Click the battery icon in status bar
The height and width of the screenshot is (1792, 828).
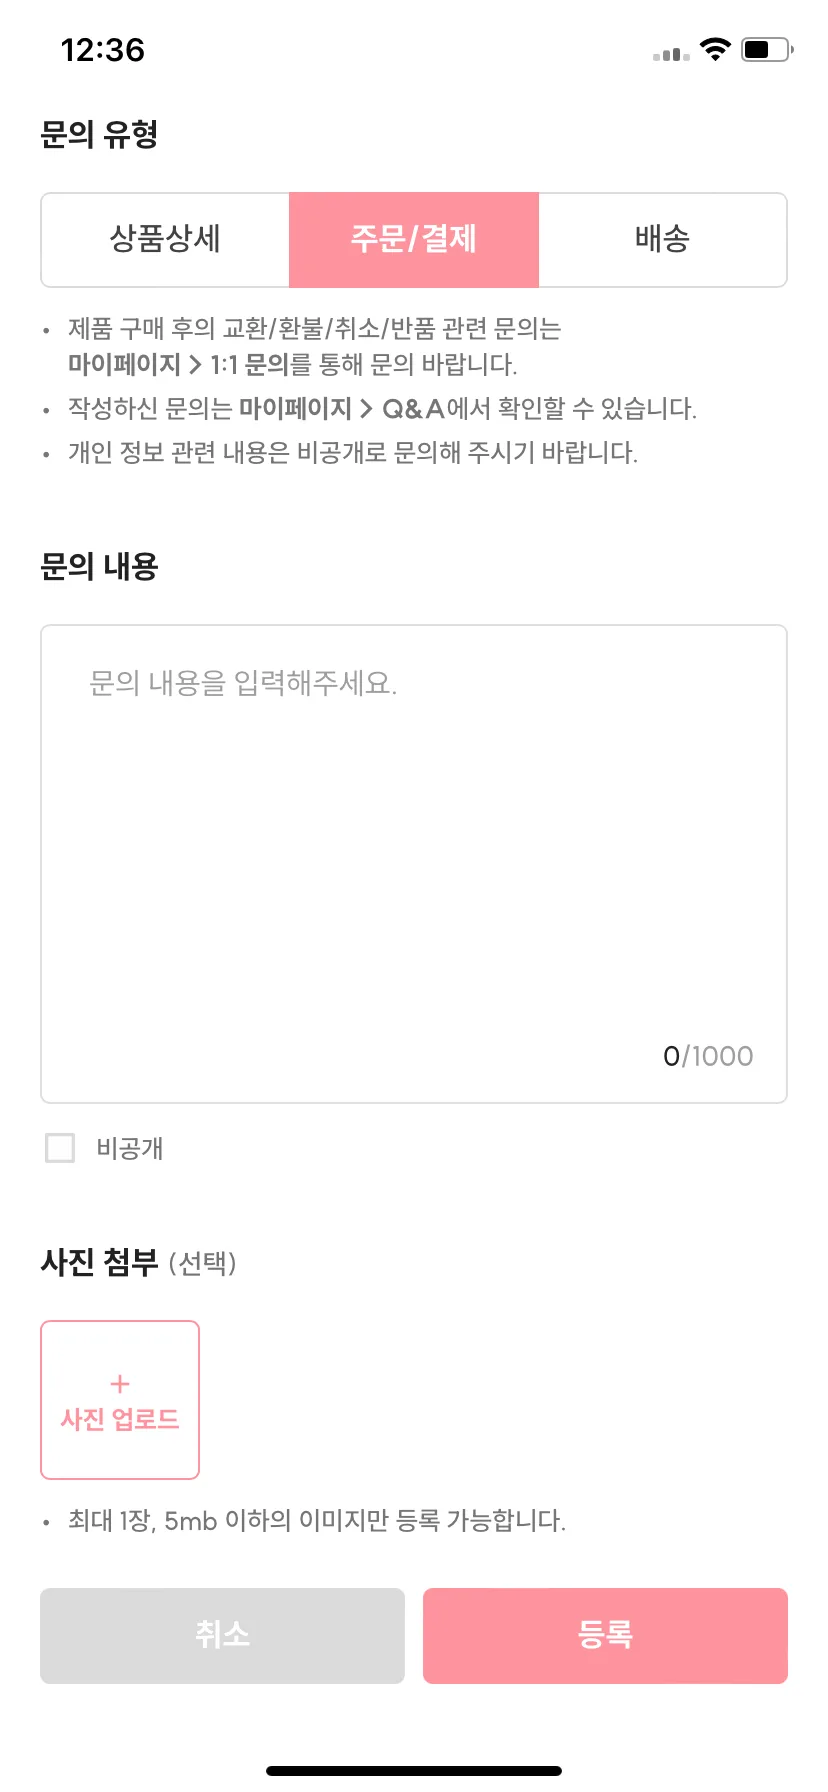coord(767,49)
